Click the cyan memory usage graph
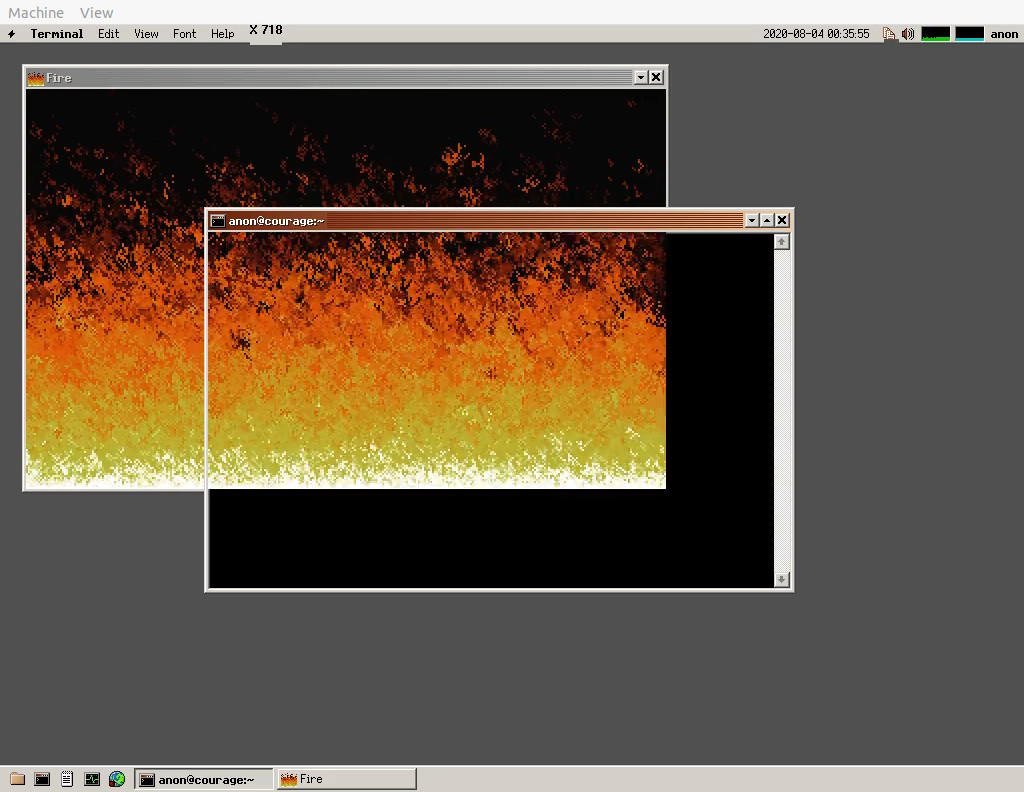This screenshot has height=792, width=1024. 969,33
